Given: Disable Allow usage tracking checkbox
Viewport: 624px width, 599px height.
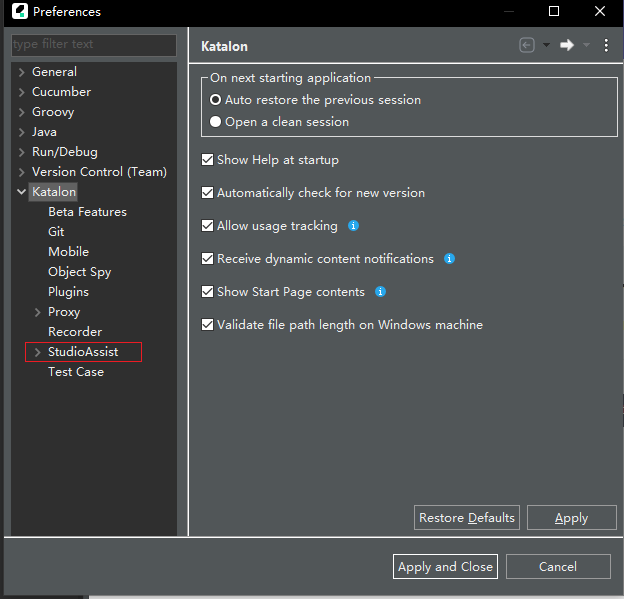Looking at the screenshot, I should (x=207, y=226).
